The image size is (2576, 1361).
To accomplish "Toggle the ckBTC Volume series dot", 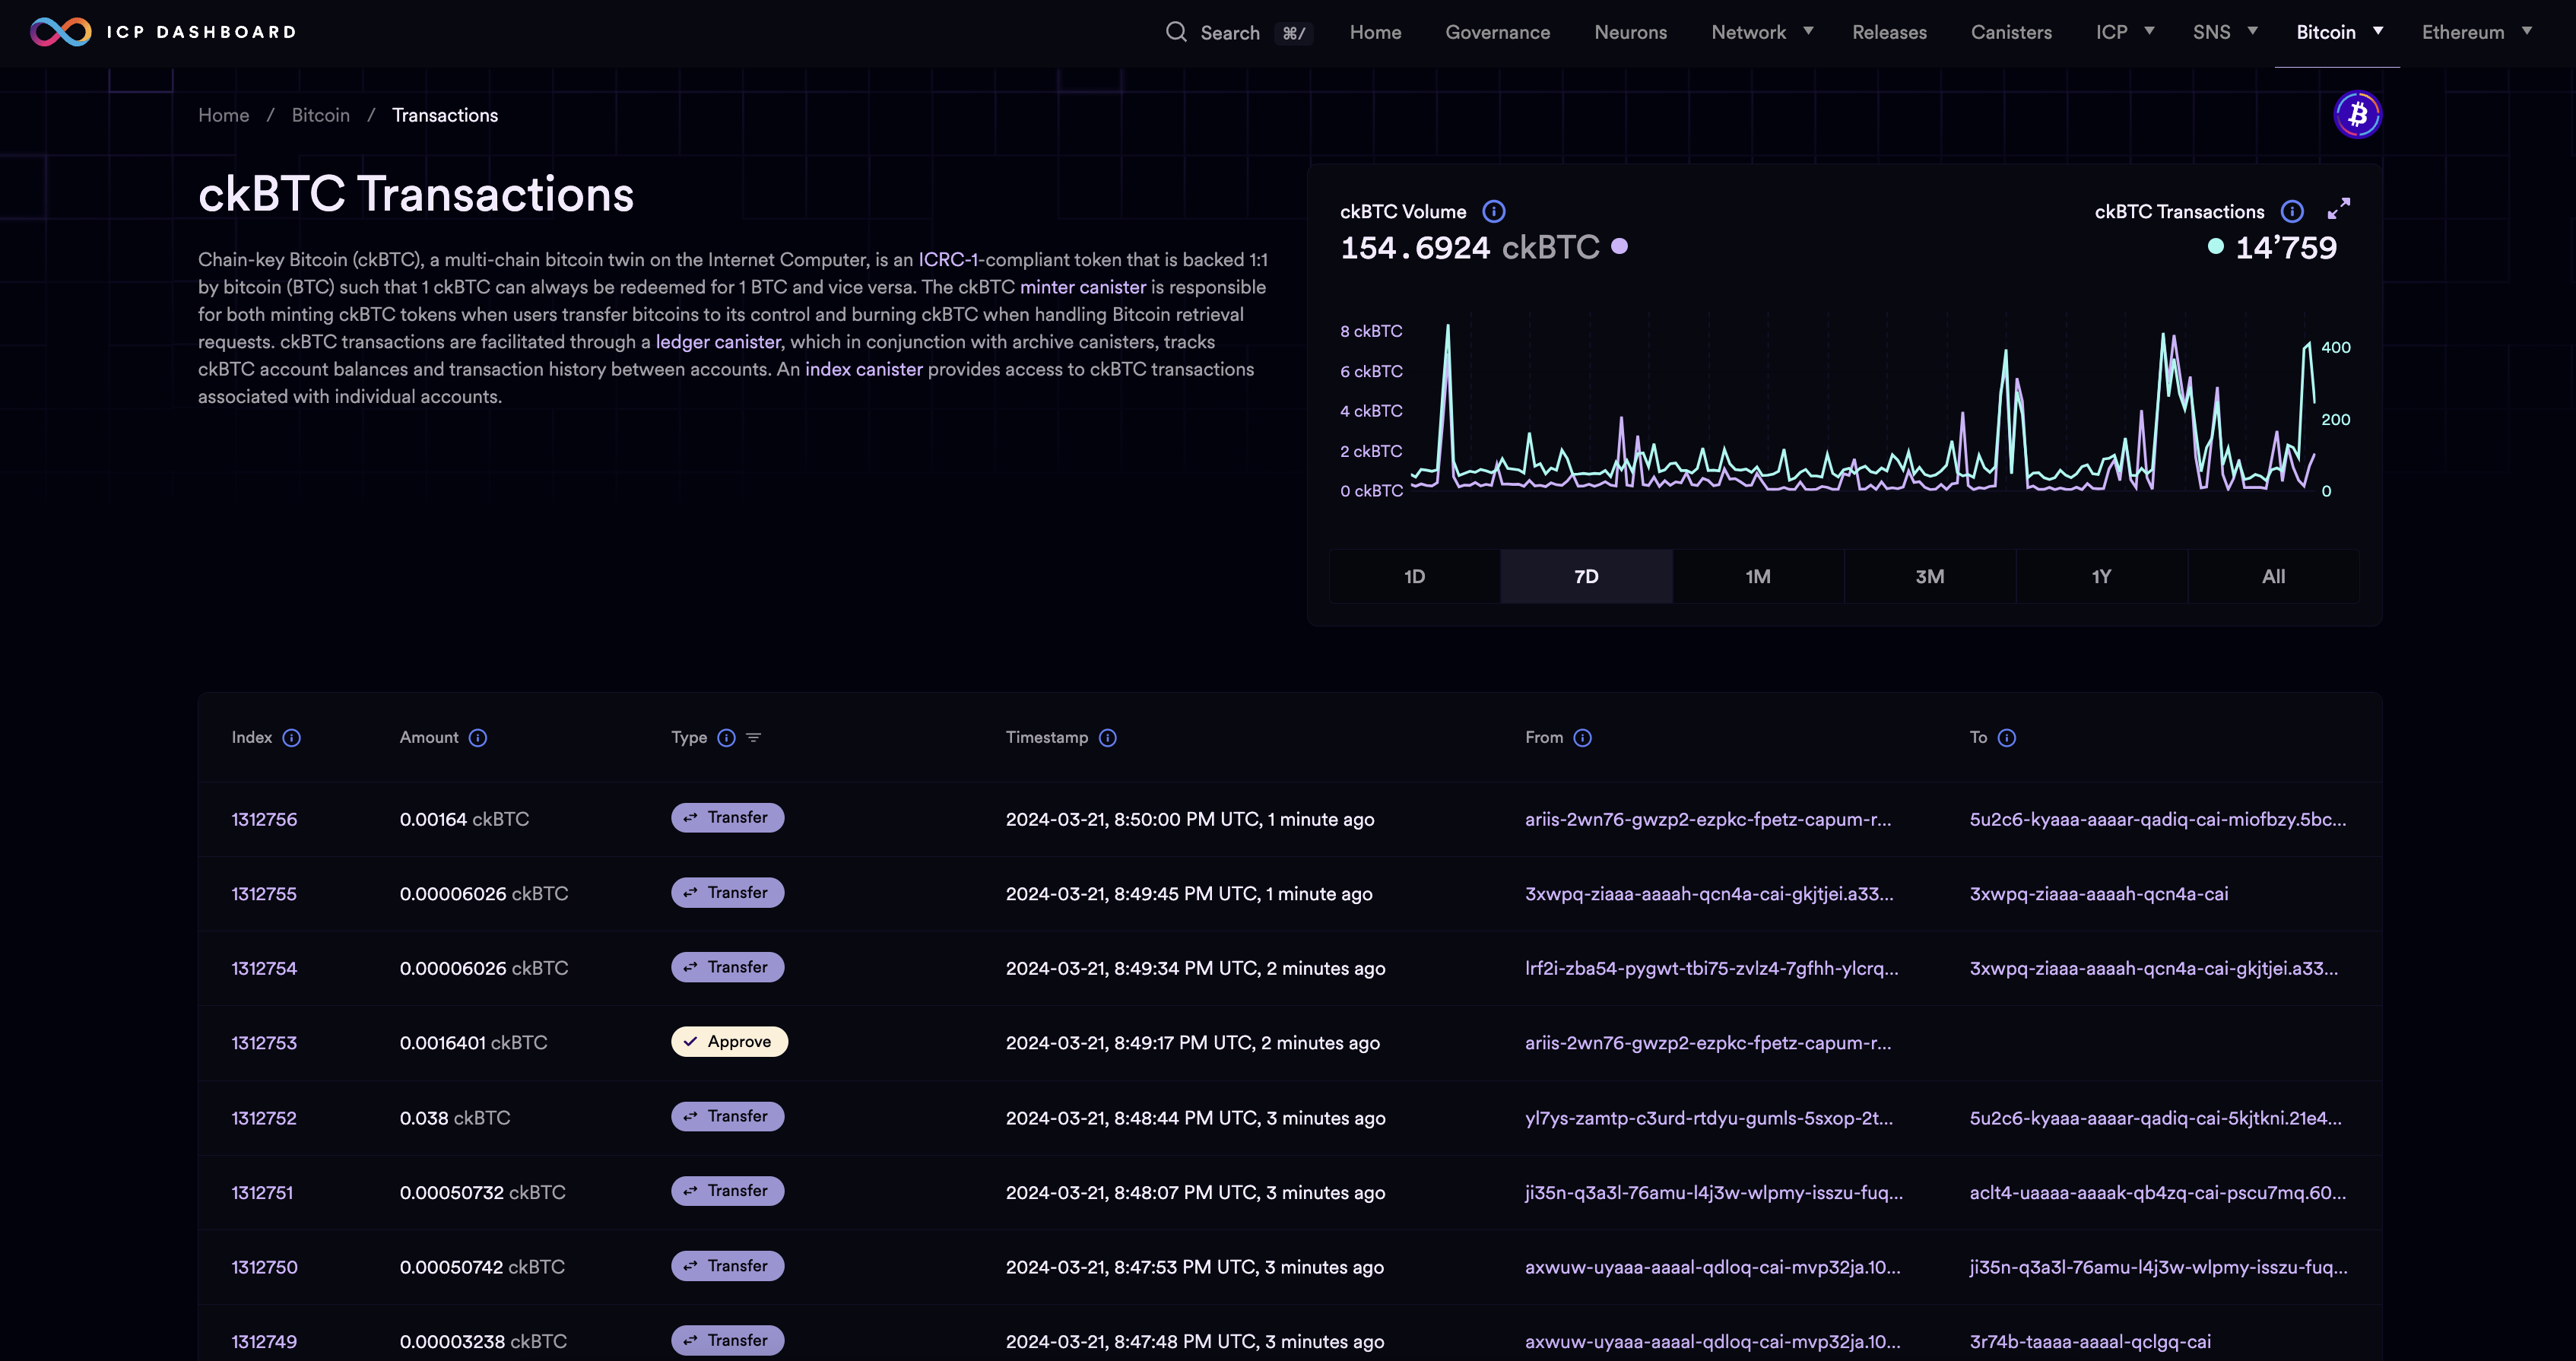I will click(x=1619, y=246).
